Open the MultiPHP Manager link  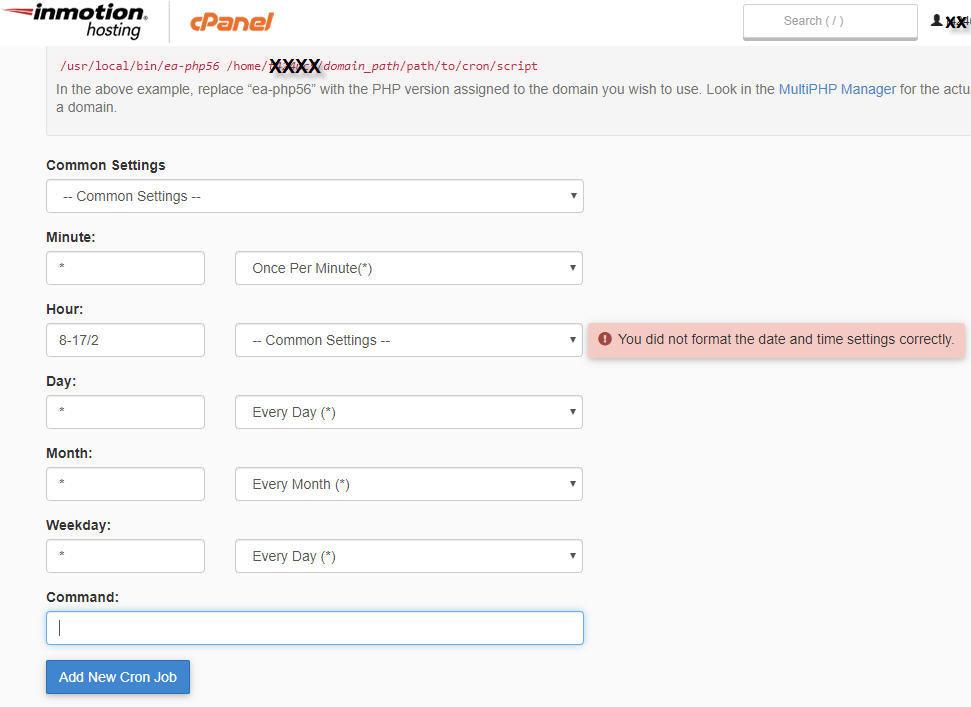837,89
